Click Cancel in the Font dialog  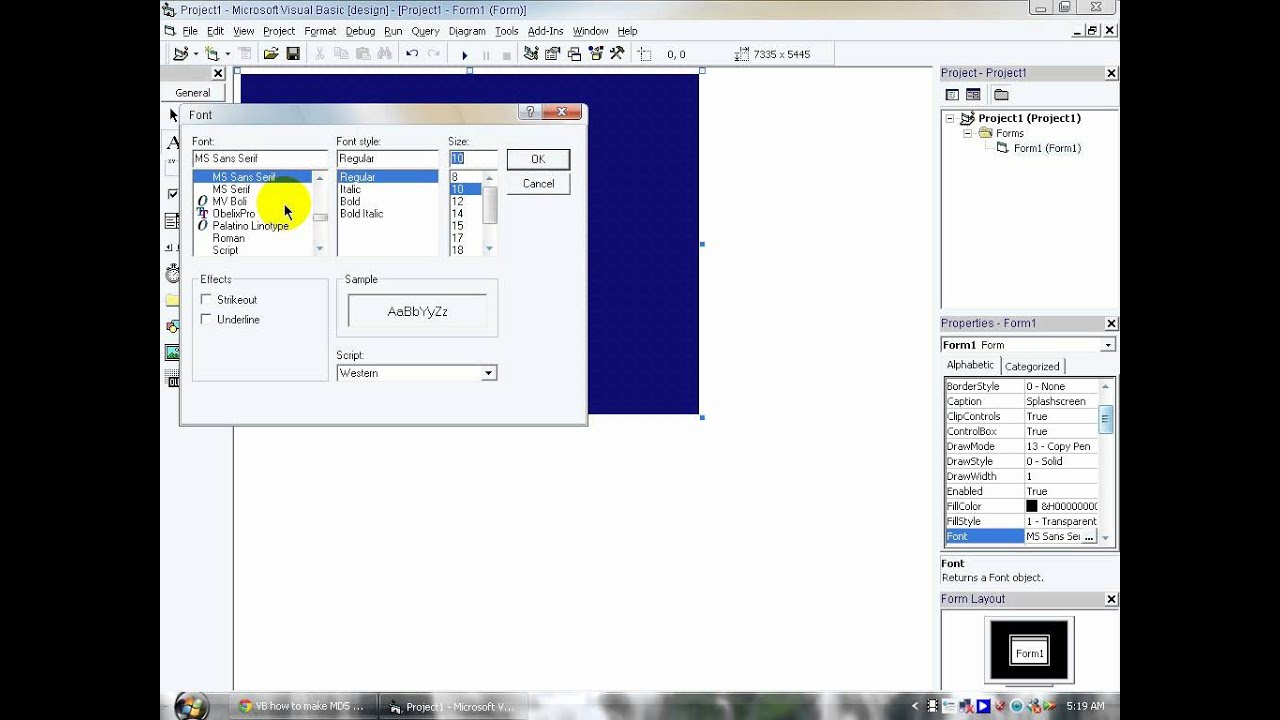pos(538,183)
